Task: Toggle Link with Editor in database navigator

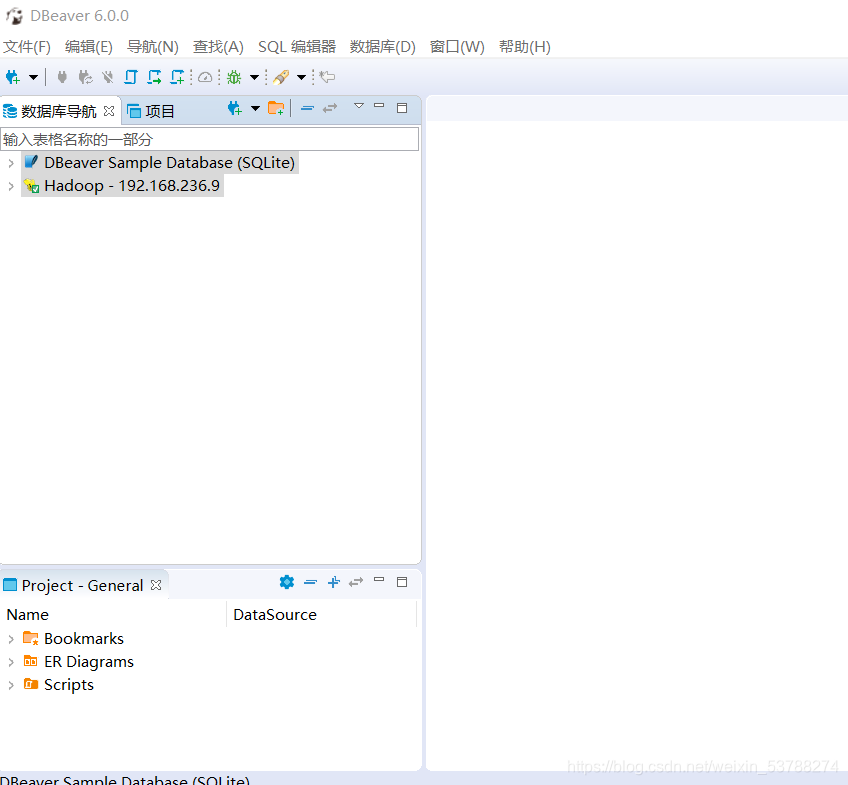Action: coord(330,109)
